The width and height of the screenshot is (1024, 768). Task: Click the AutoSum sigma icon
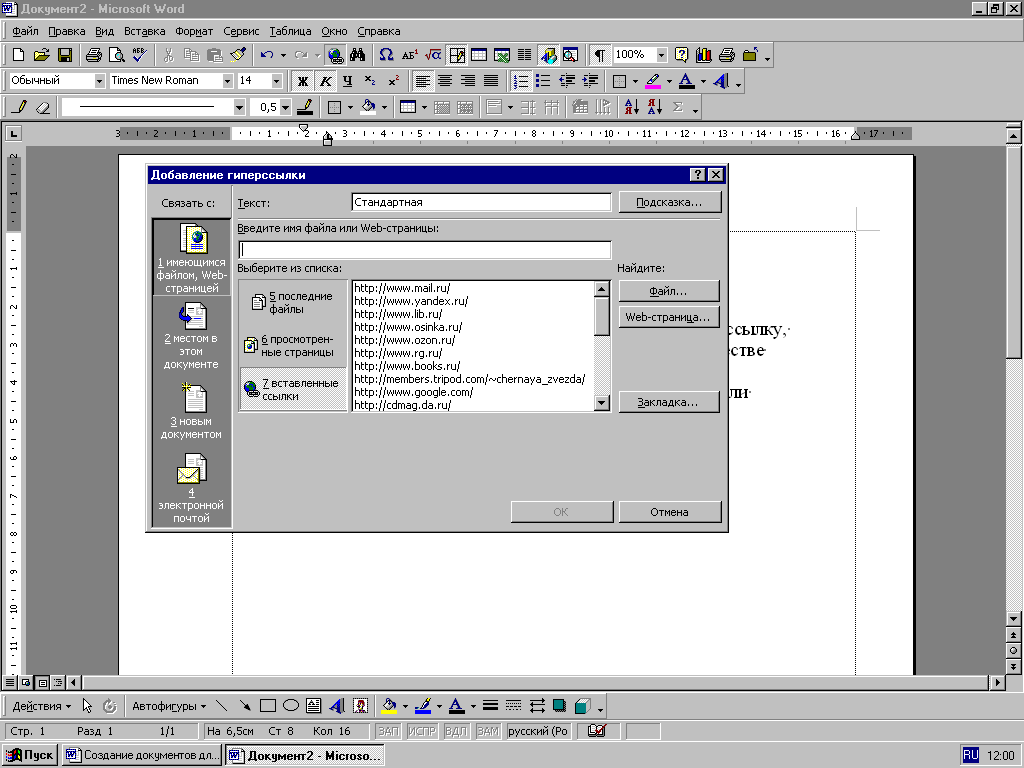(x=678, y=107)
